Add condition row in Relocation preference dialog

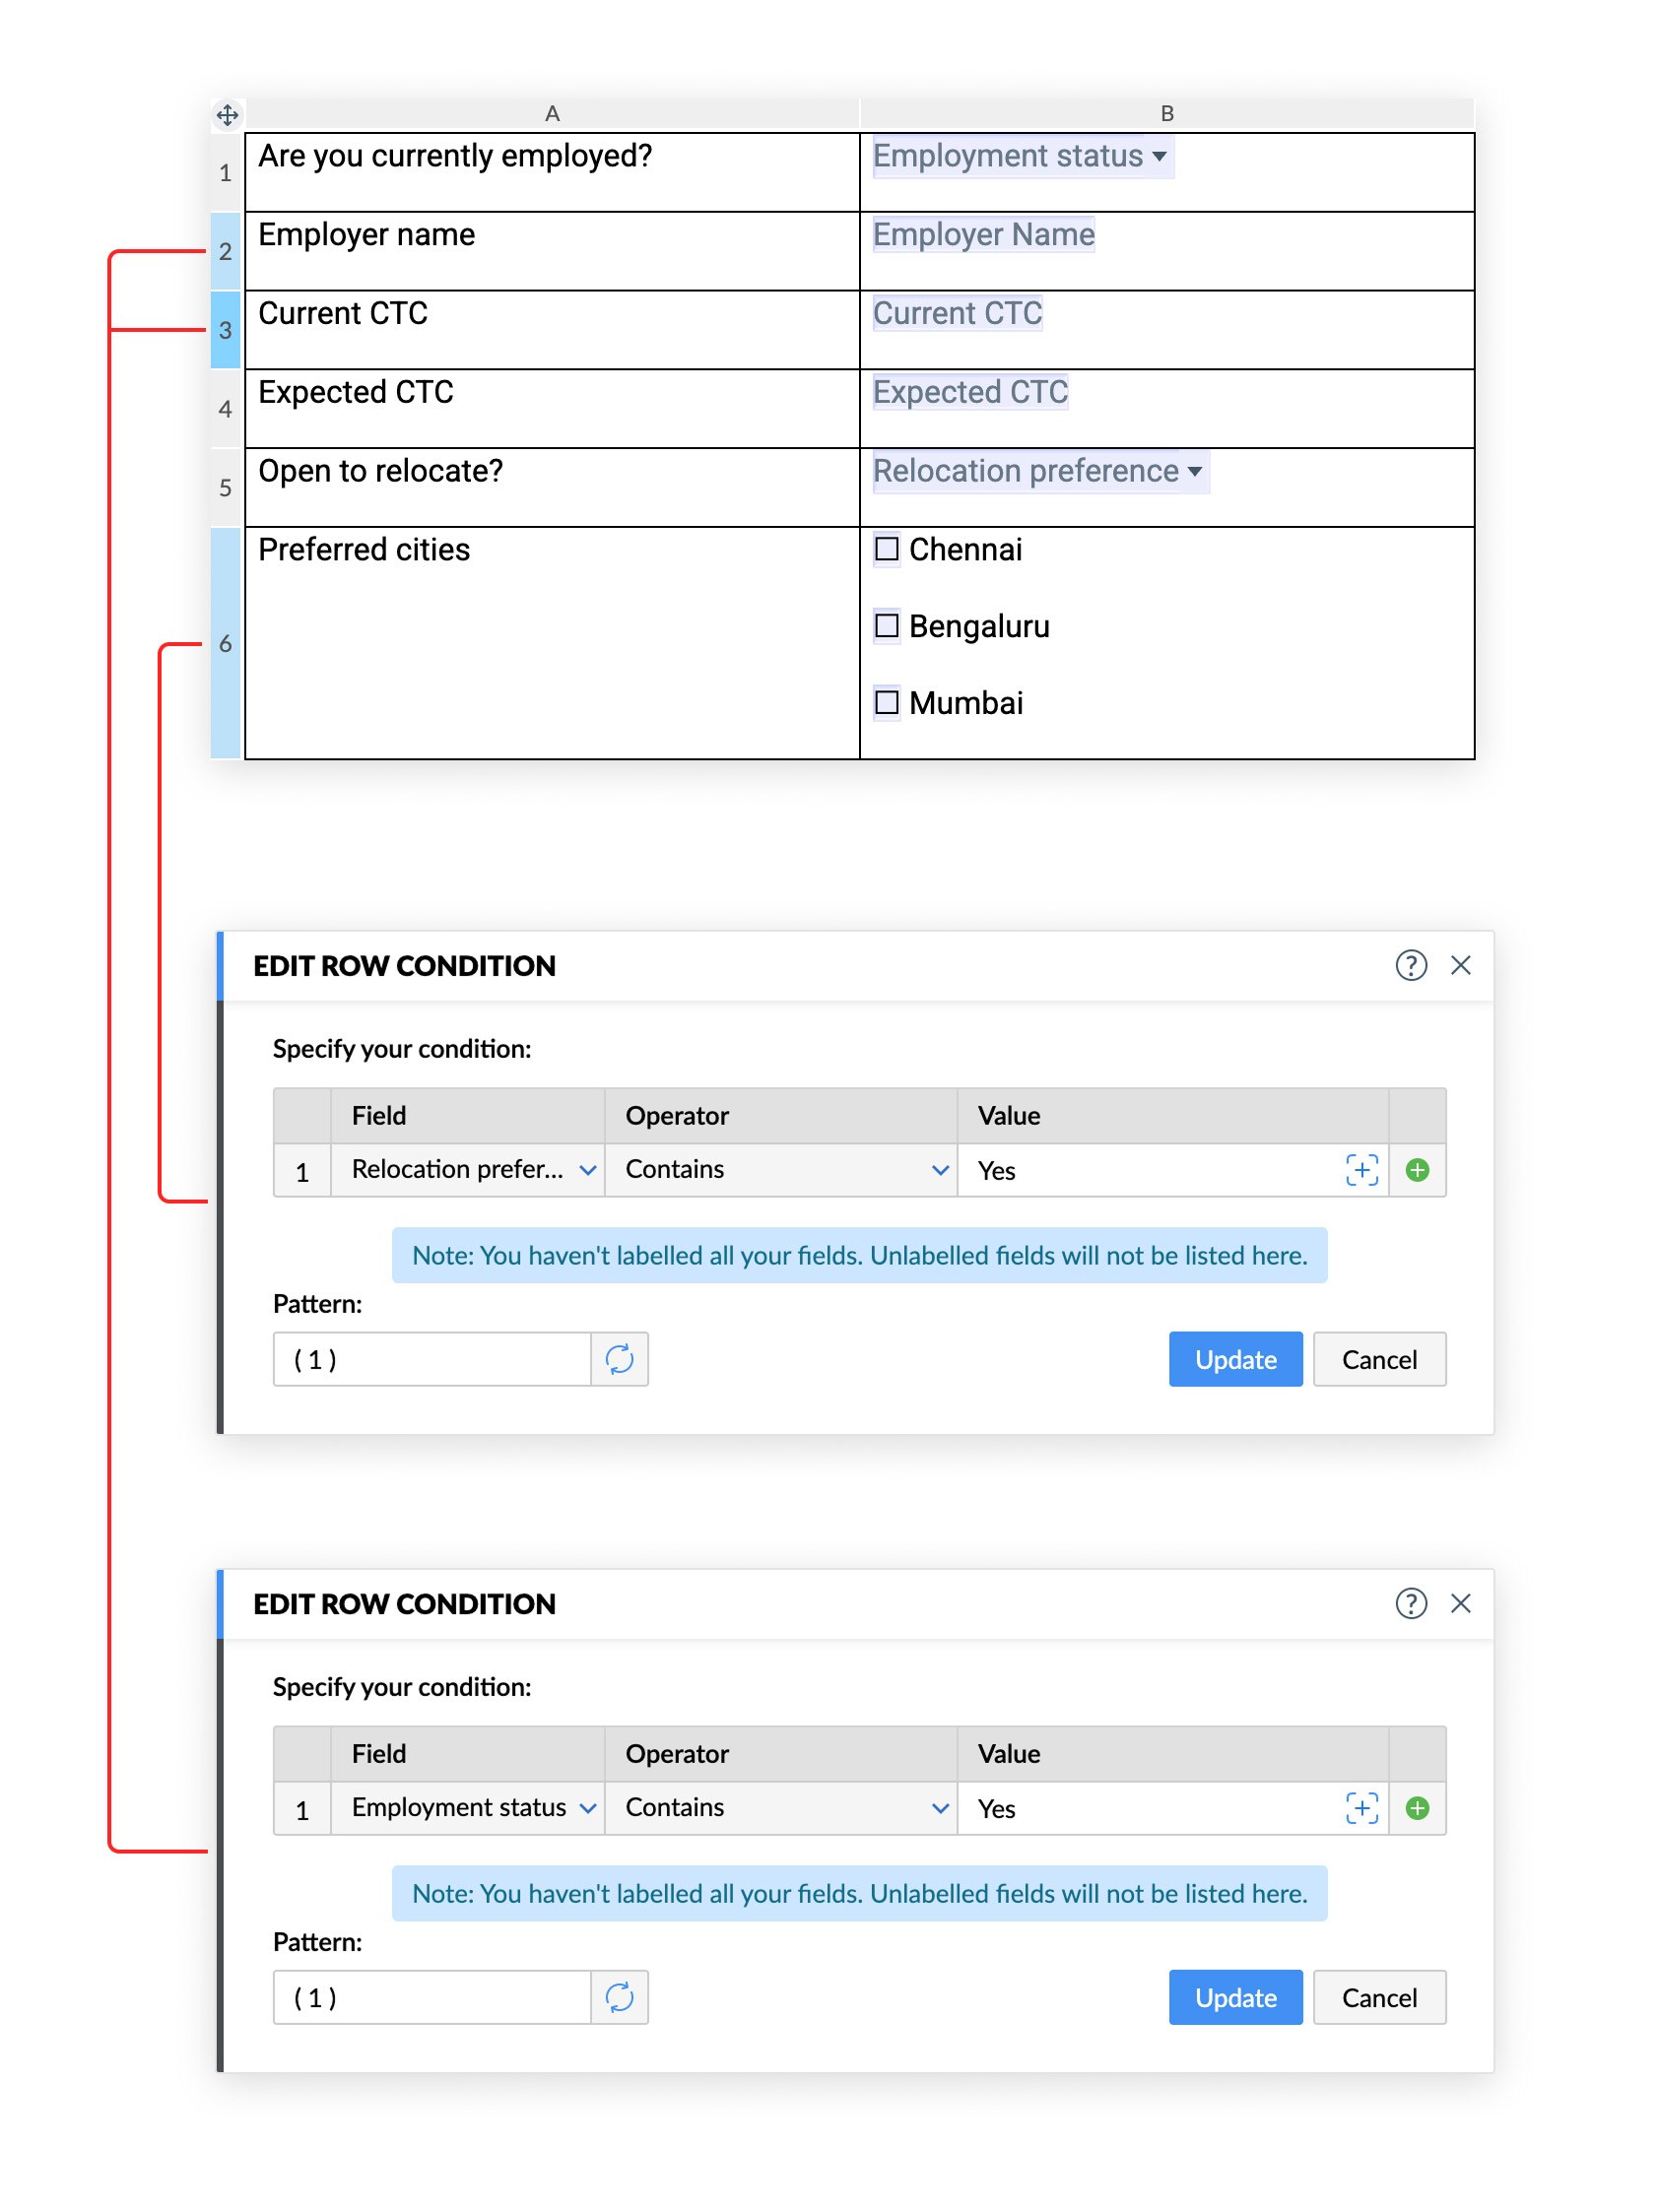click(x=1416, y=1170)
